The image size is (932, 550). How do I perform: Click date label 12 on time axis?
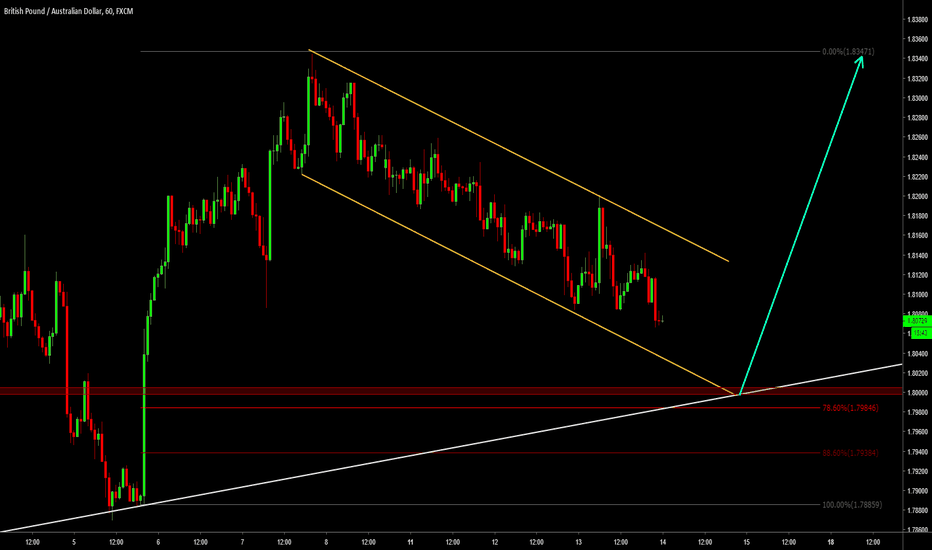point(495,542)
